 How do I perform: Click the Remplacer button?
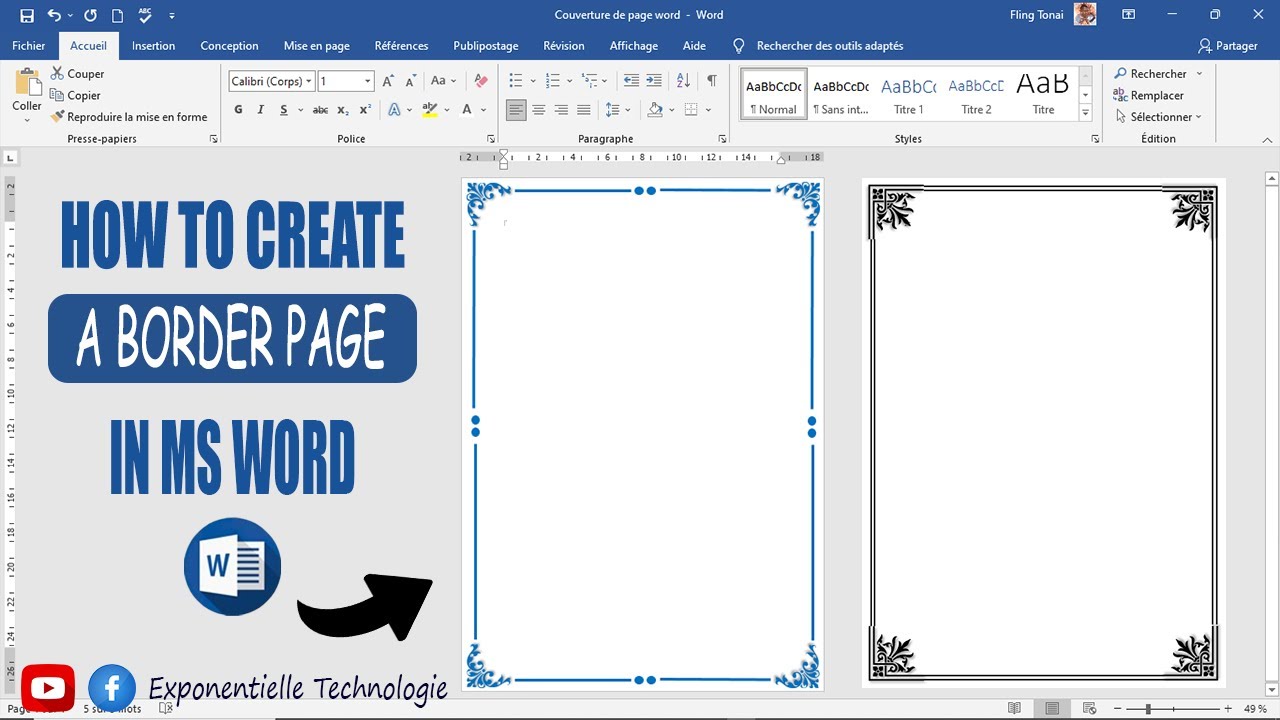pyautogui.click(x=1148, y=96)
